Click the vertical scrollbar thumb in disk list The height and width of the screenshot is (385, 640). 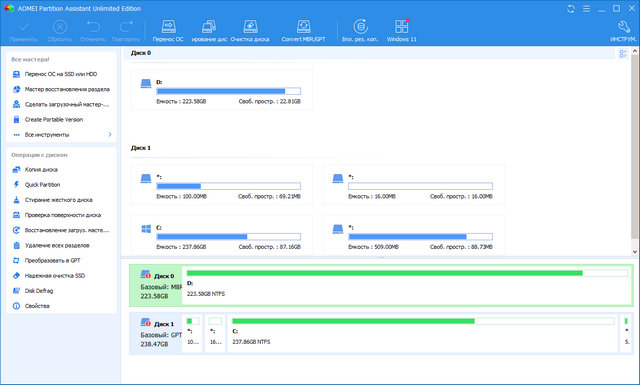pyautogui.click(x=635, y=147)
